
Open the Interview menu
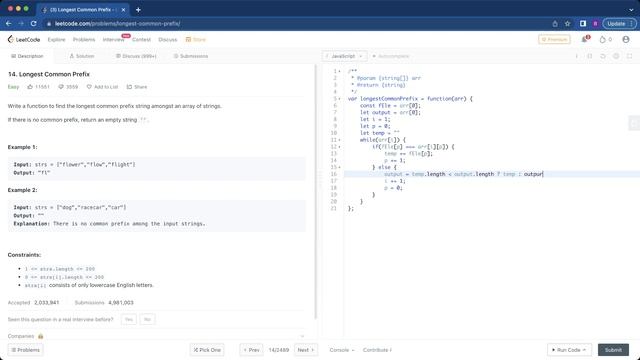tap(113, 40)
